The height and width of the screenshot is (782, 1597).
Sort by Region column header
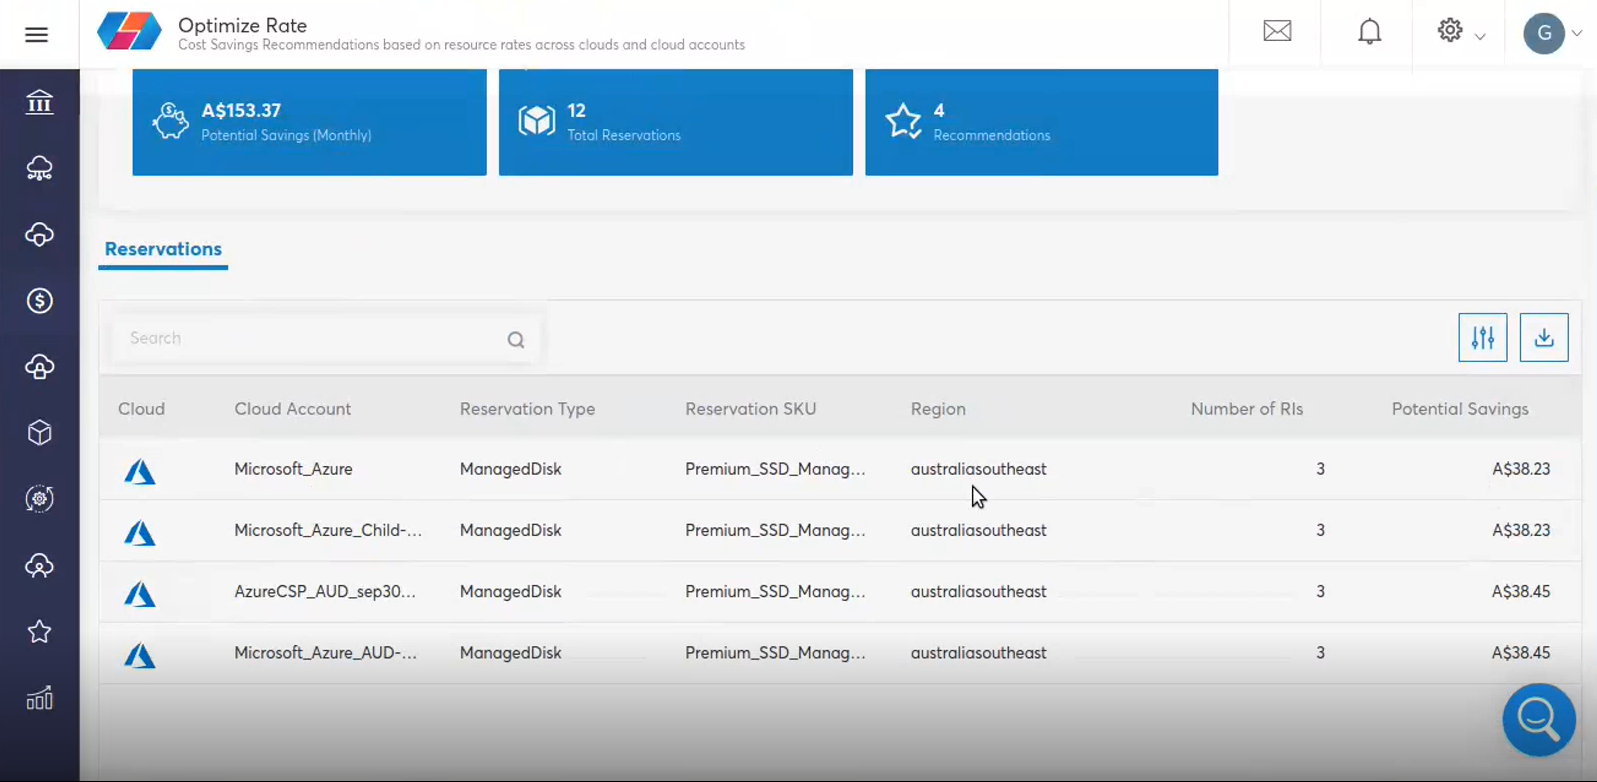tap(938, 409)
